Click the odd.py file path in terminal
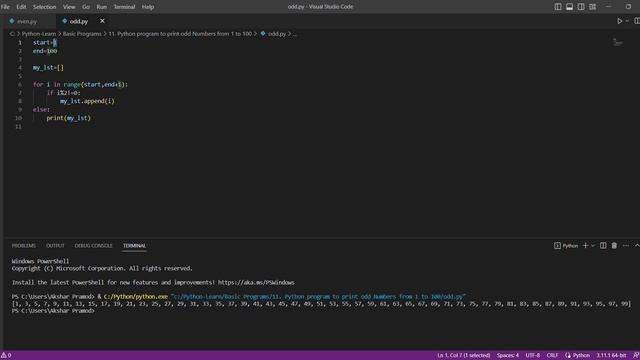 coord(318,297)
